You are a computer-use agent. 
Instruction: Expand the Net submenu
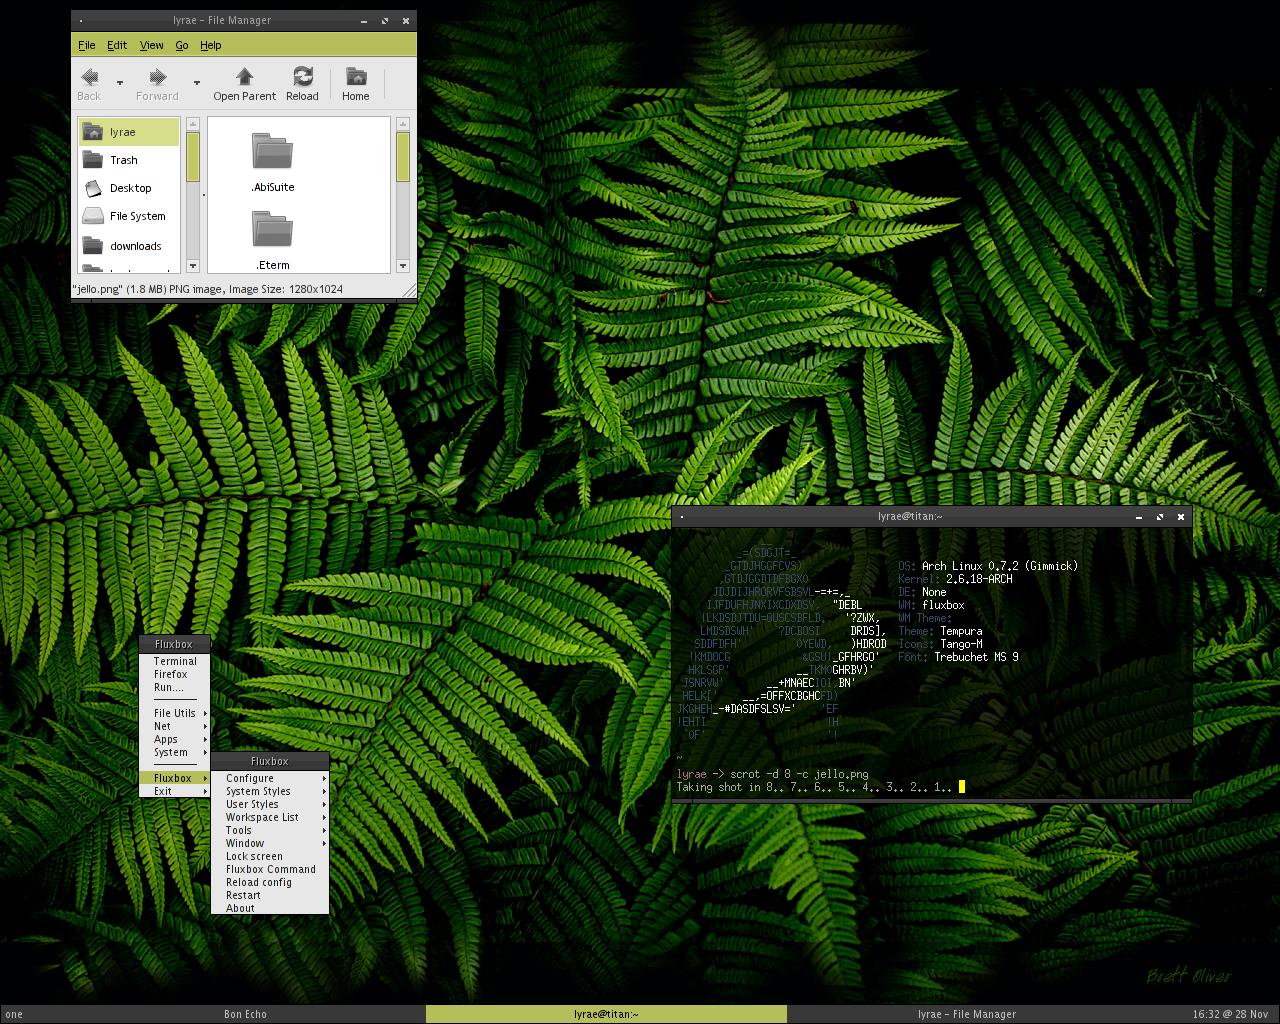[176, 726]
